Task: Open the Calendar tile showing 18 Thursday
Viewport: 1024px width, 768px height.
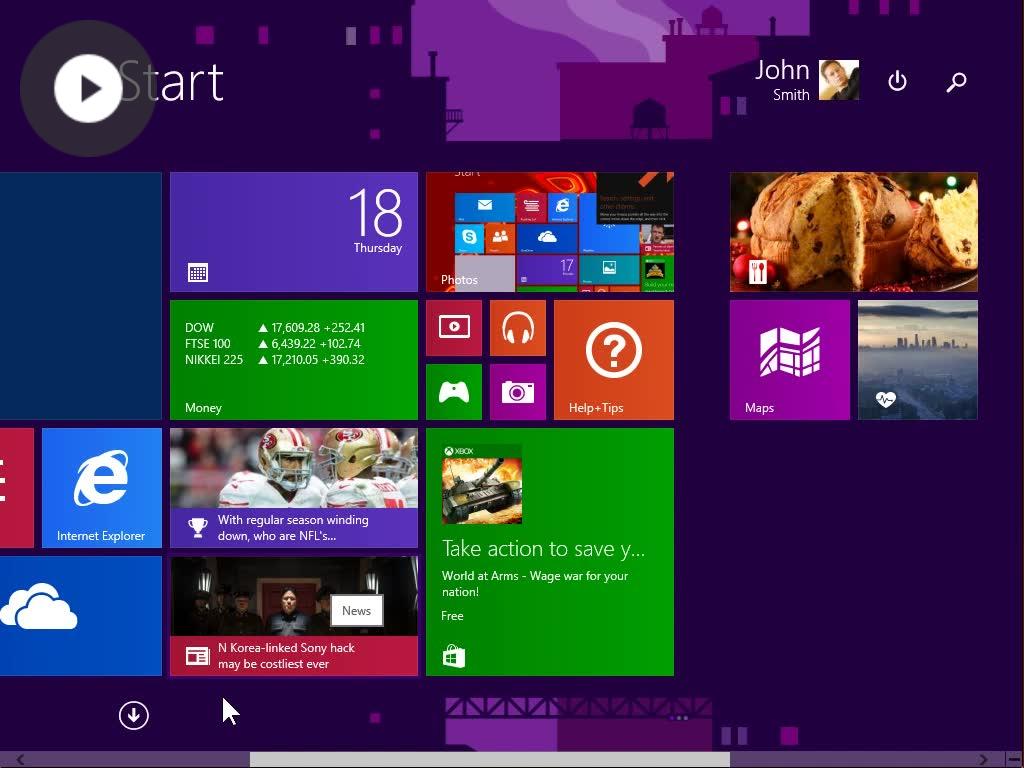Action: [x=294, y=232]
